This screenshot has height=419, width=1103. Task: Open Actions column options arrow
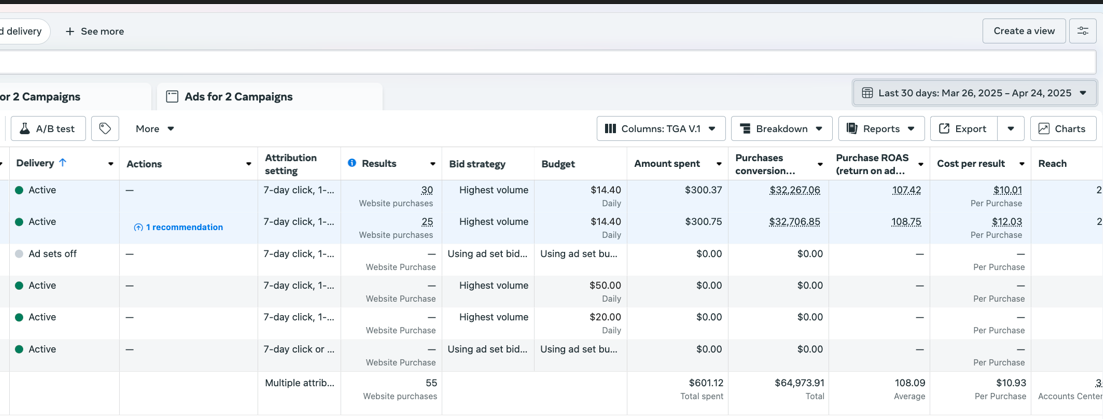[x=248, y=164]
